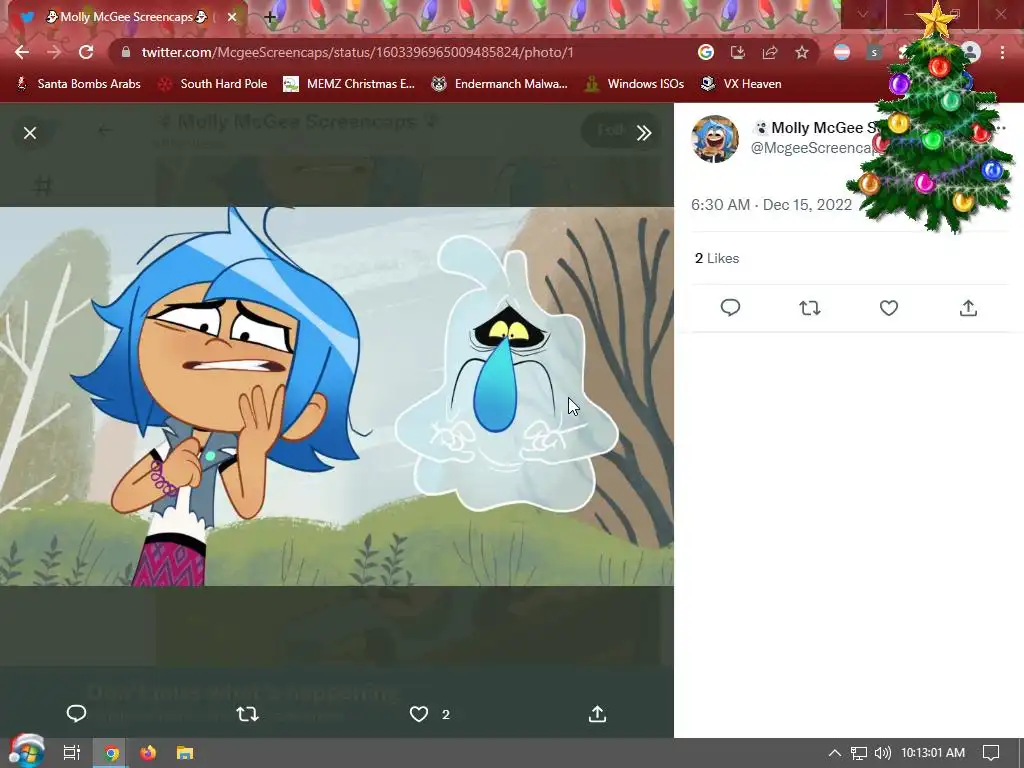Like the tweet using the sidebar heart icon
The width and height of the screenshot is (1024, 768).
click(x=889, y=308)
